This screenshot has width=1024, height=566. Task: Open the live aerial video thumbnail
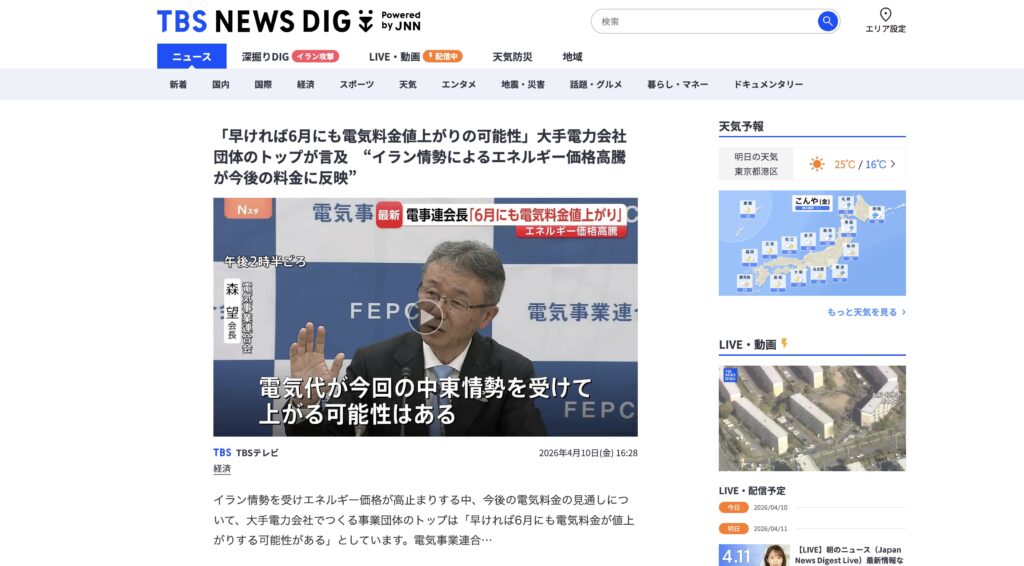click(x=812, y=418)
